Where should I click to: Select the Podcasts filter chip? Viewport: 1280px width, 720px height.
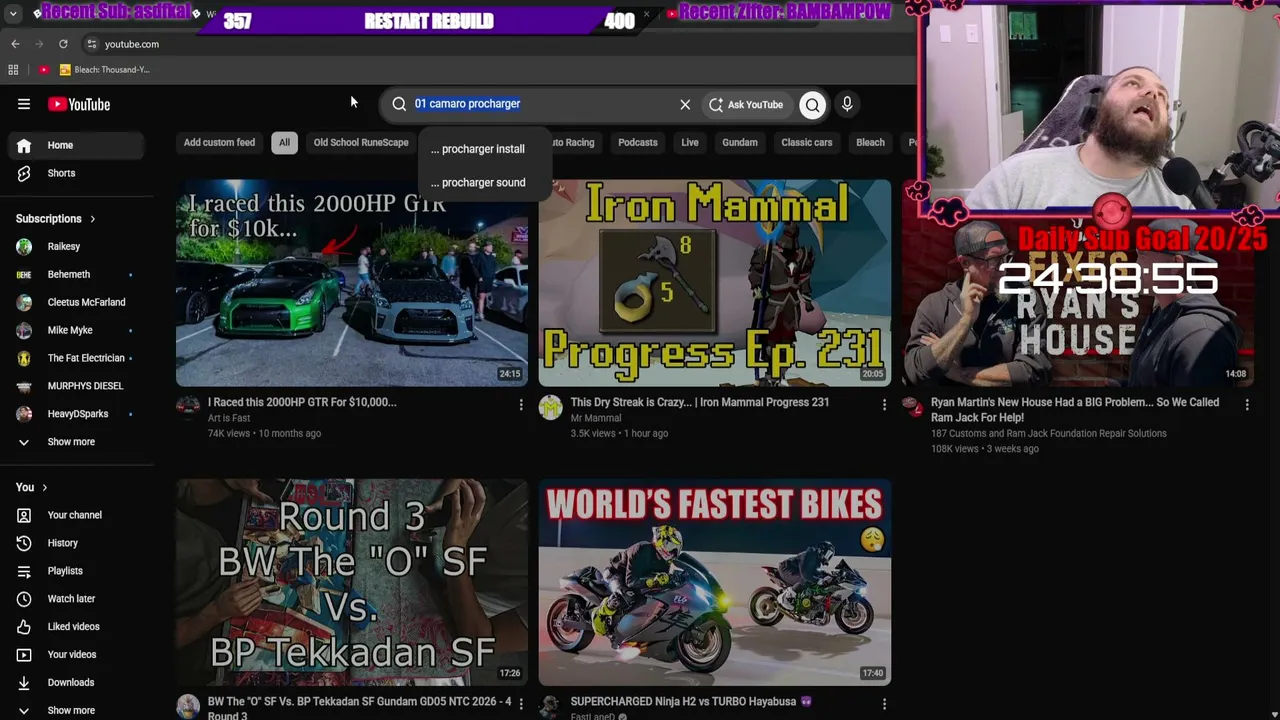[638, 142]
